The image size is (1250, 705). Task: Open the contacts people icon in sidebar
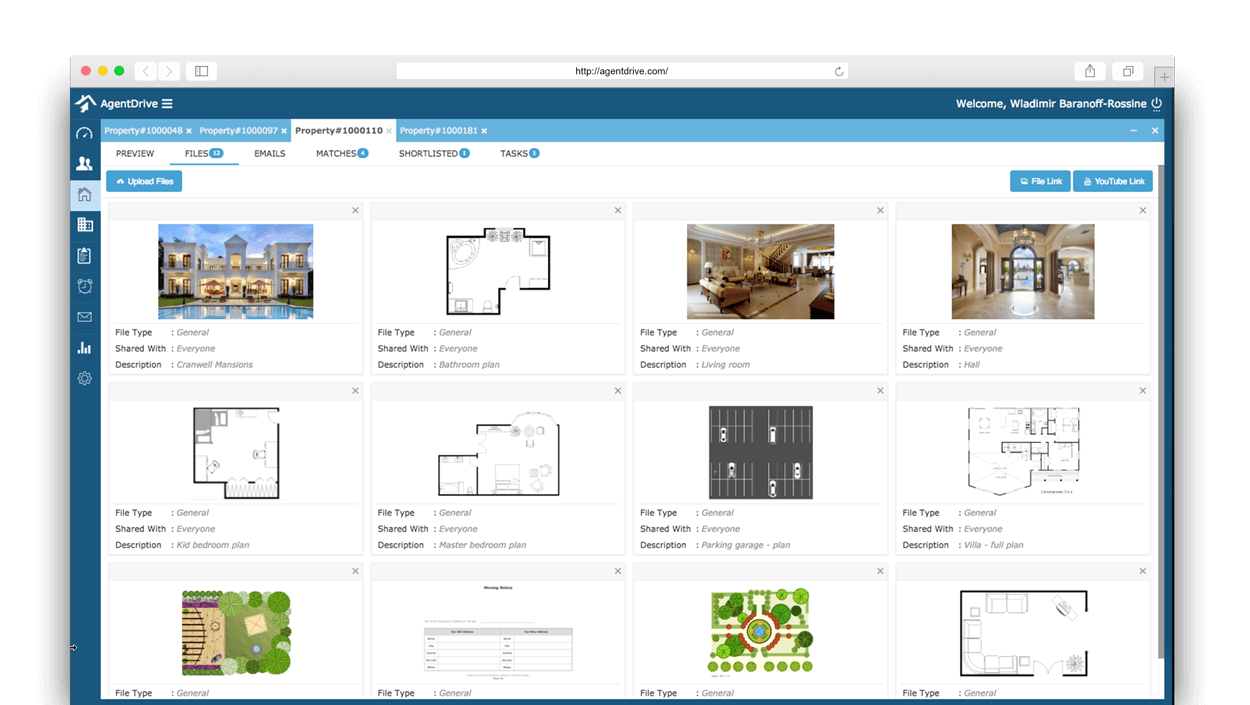(x=84, y=164)
